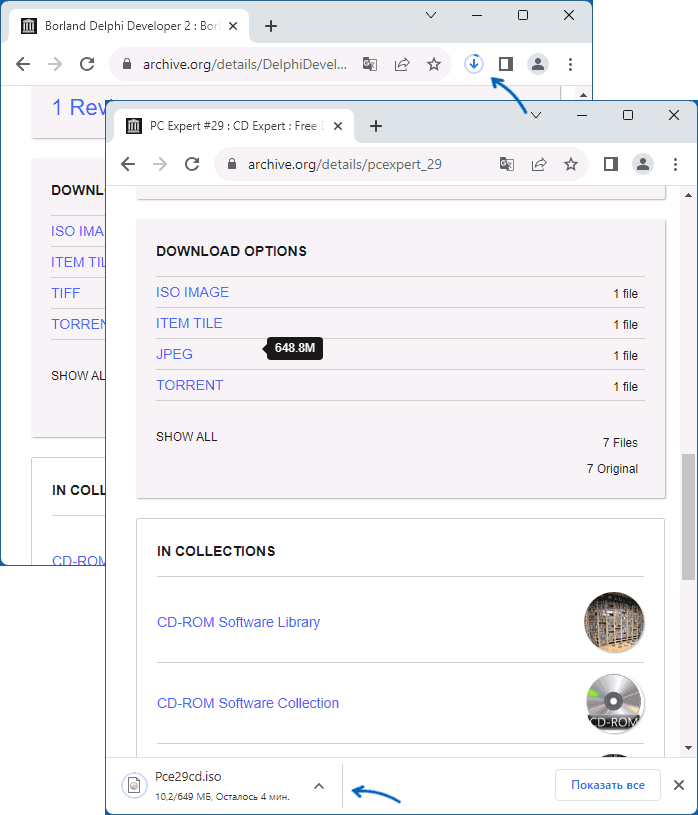Bookmark the pcexpert_29 page with the star
The height and width of the screenshot is (815, 698).
[x=571, y=164]
